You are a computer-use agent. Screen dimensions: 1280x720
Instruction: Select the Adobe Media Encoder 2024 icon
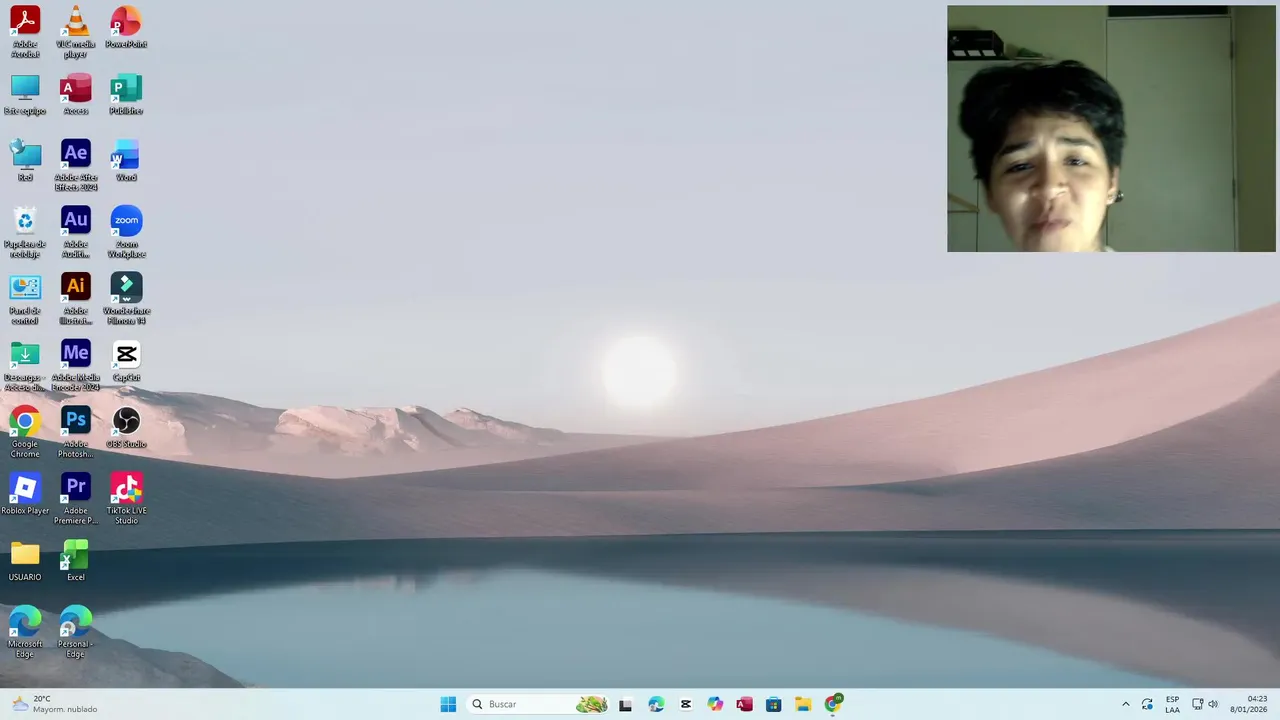click(x=76, y=365)
